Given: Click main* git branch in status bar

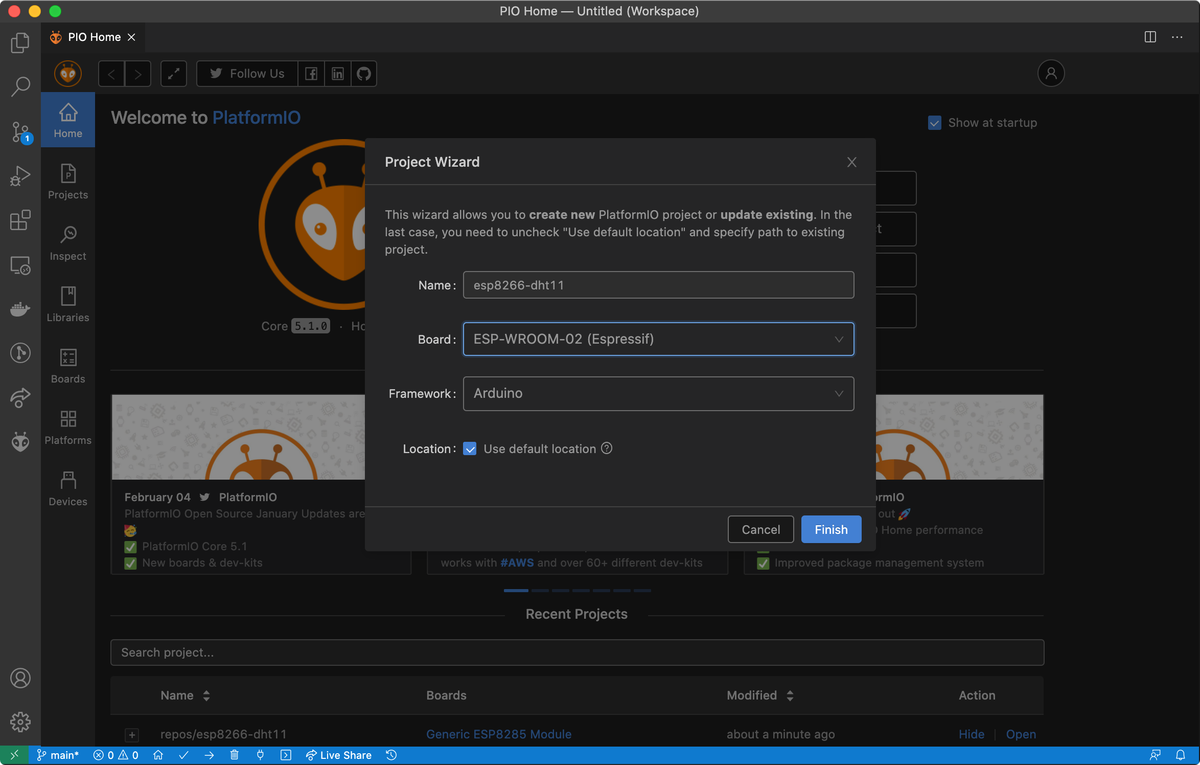Looking at the screenshot, I should tap(58, 755).
